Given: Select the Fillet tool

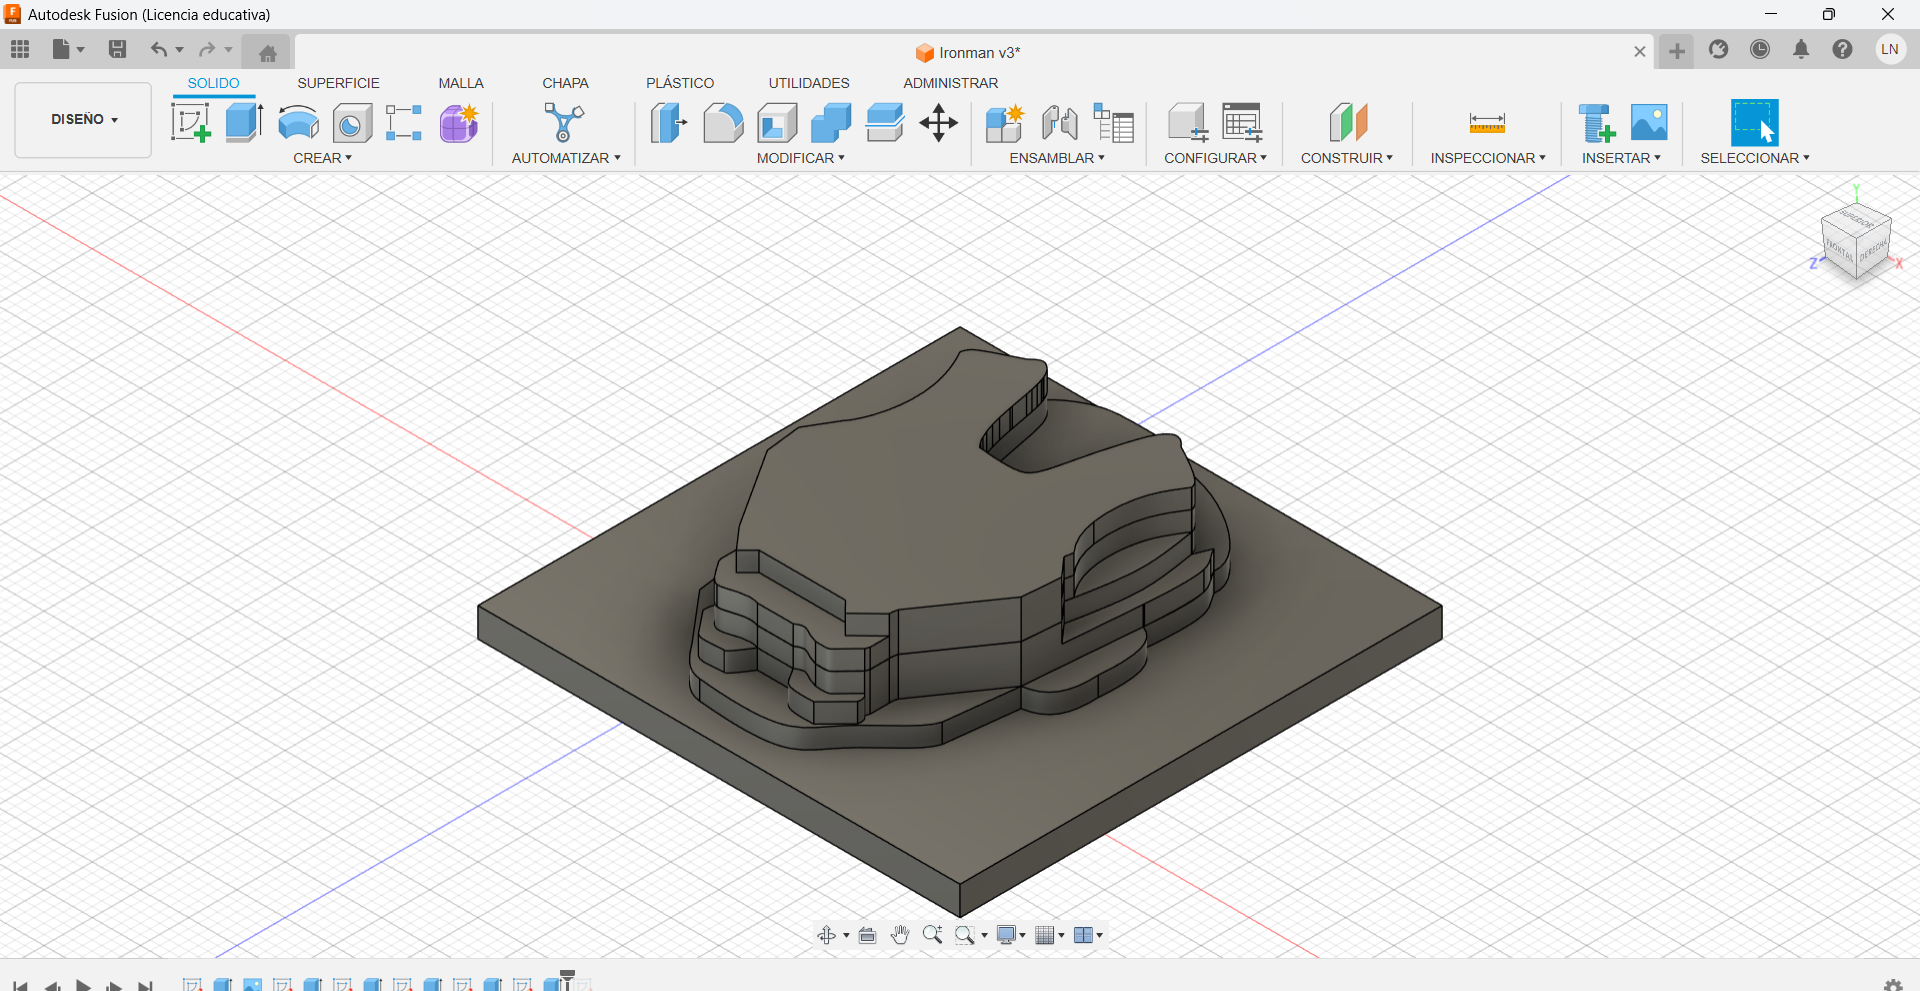Looking at the screenshot, I should (x=723, y=123).
